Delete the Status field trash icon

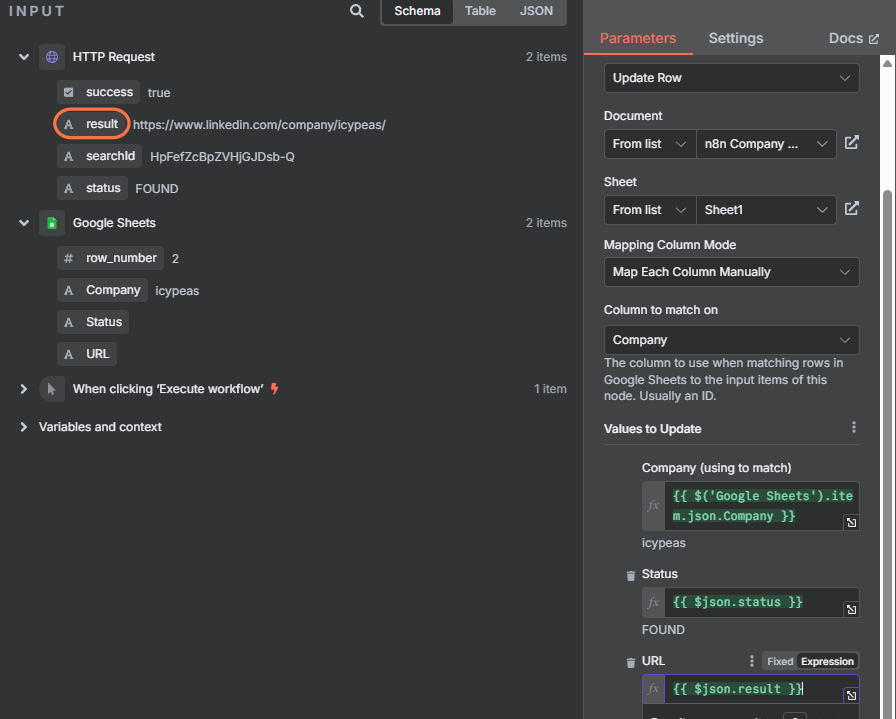coord(630,576)
